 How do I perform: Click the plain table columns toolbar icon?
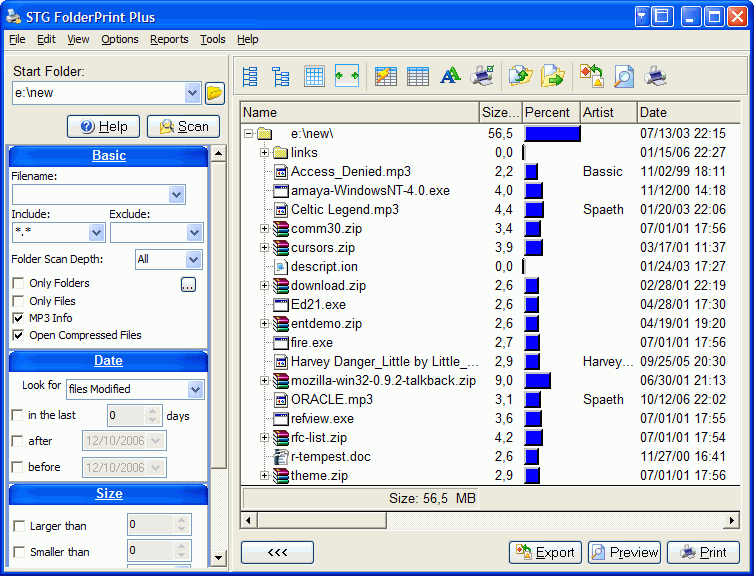pos(418,76)
